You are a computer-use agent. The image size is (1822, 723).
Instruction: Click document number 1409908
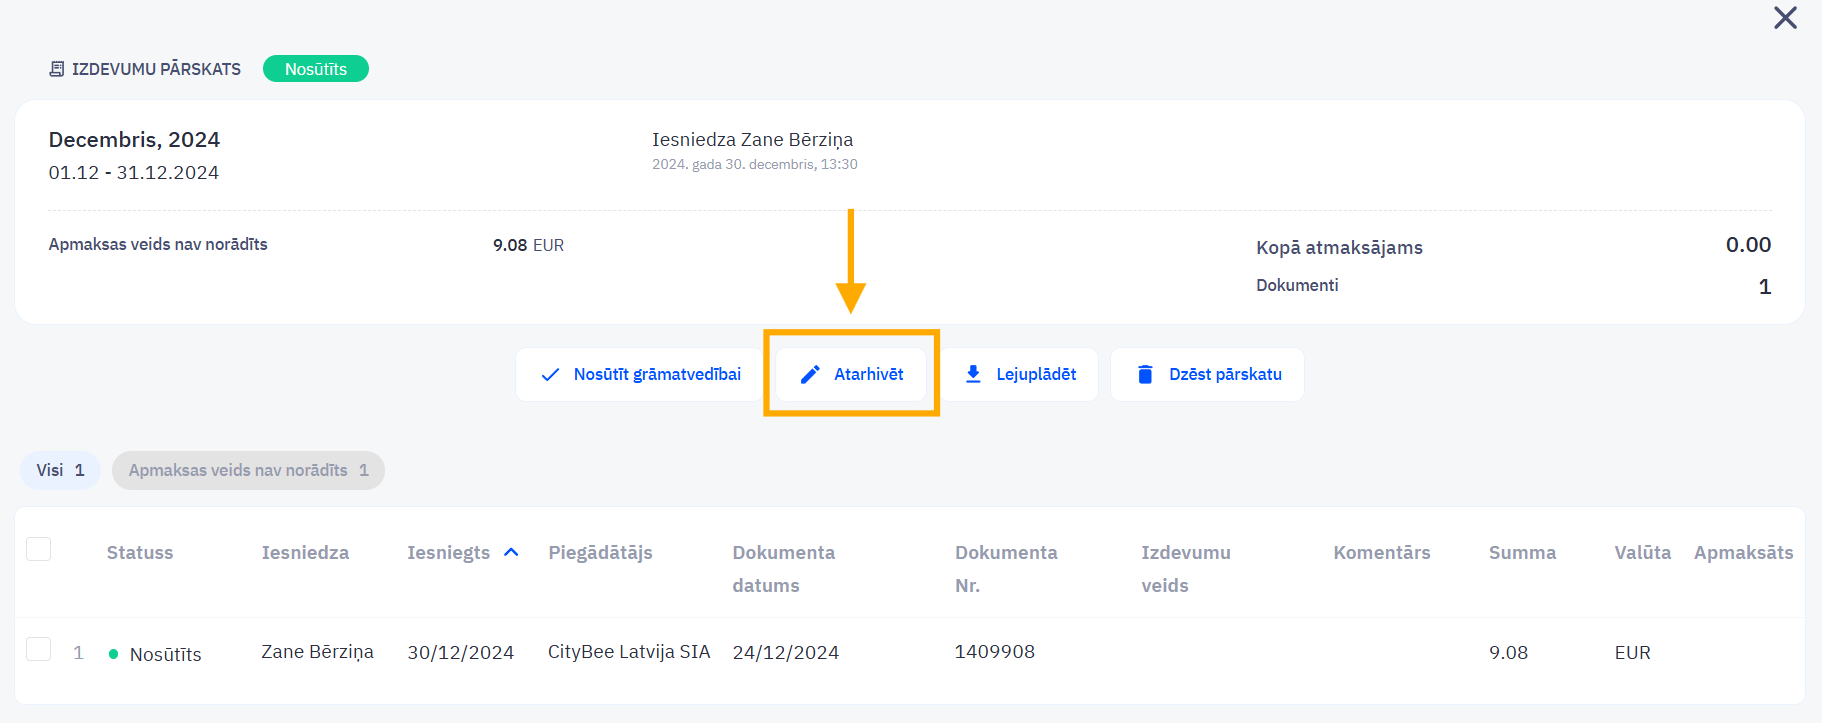tap(994, 652)
